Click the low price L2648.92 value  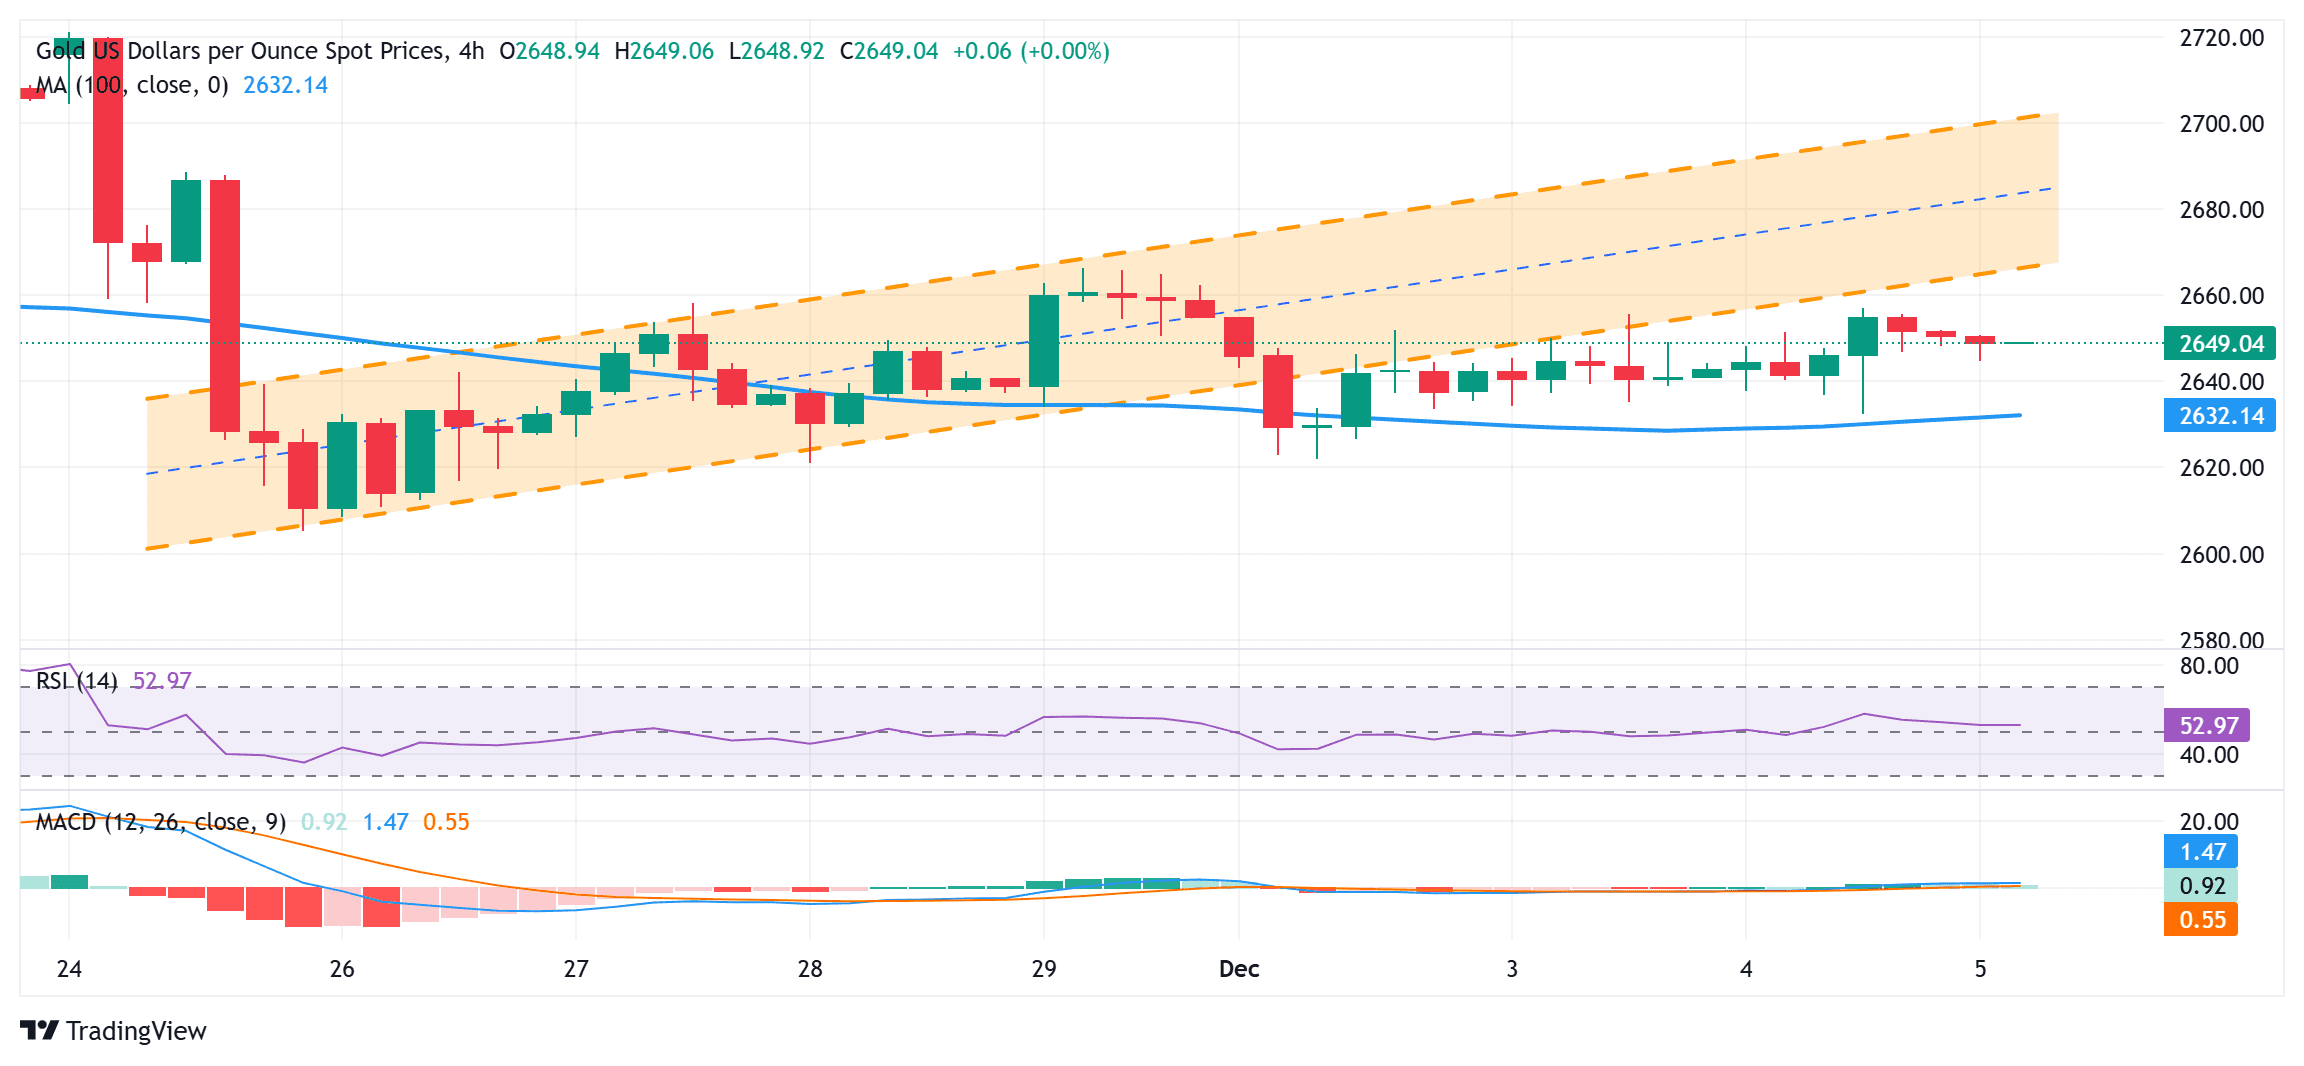pyautogui.click(x=777, y=51)
